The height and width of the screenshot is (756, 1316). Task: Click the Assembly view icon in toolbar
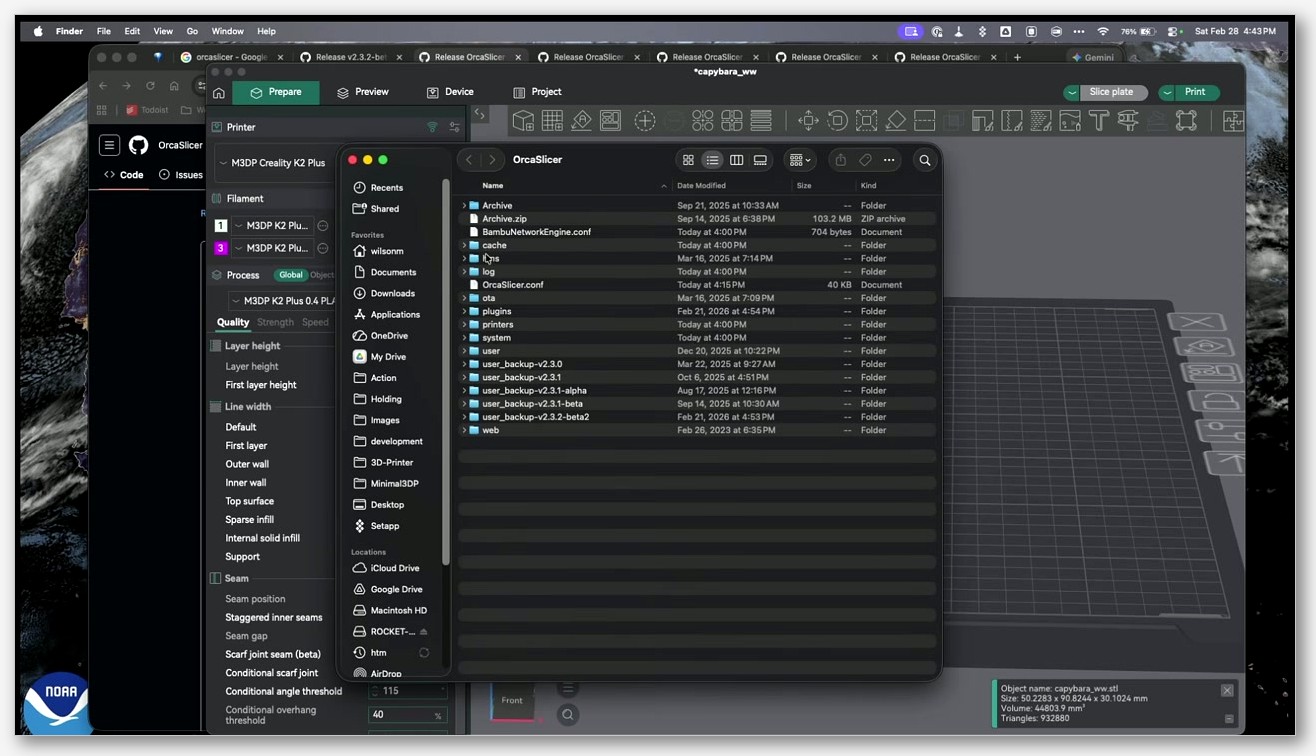(1186, 121)
